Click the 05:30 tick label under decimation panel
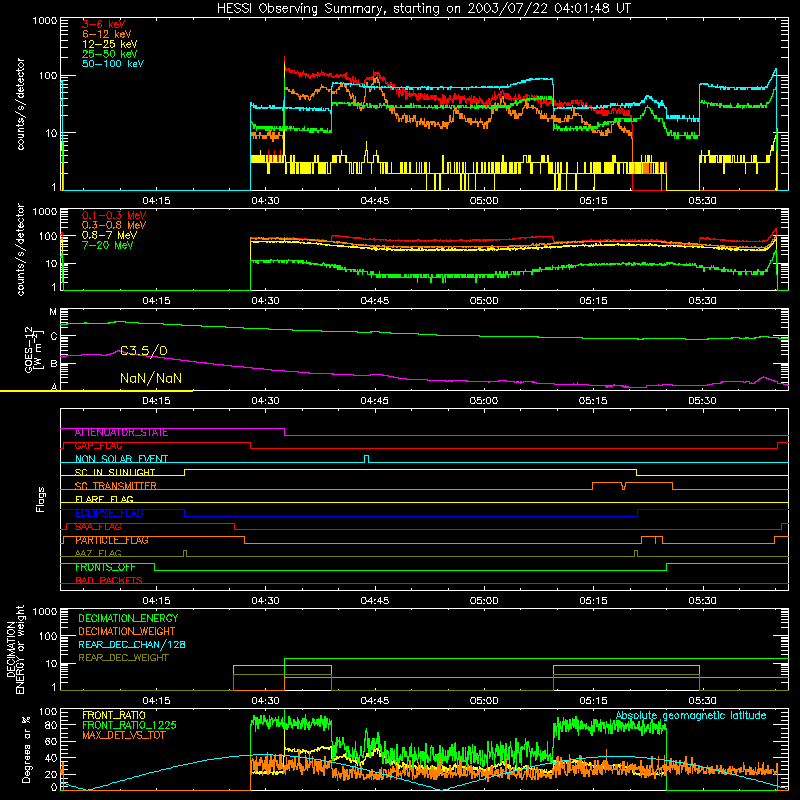This screenshot has height=800, width=800. [702, 701]
